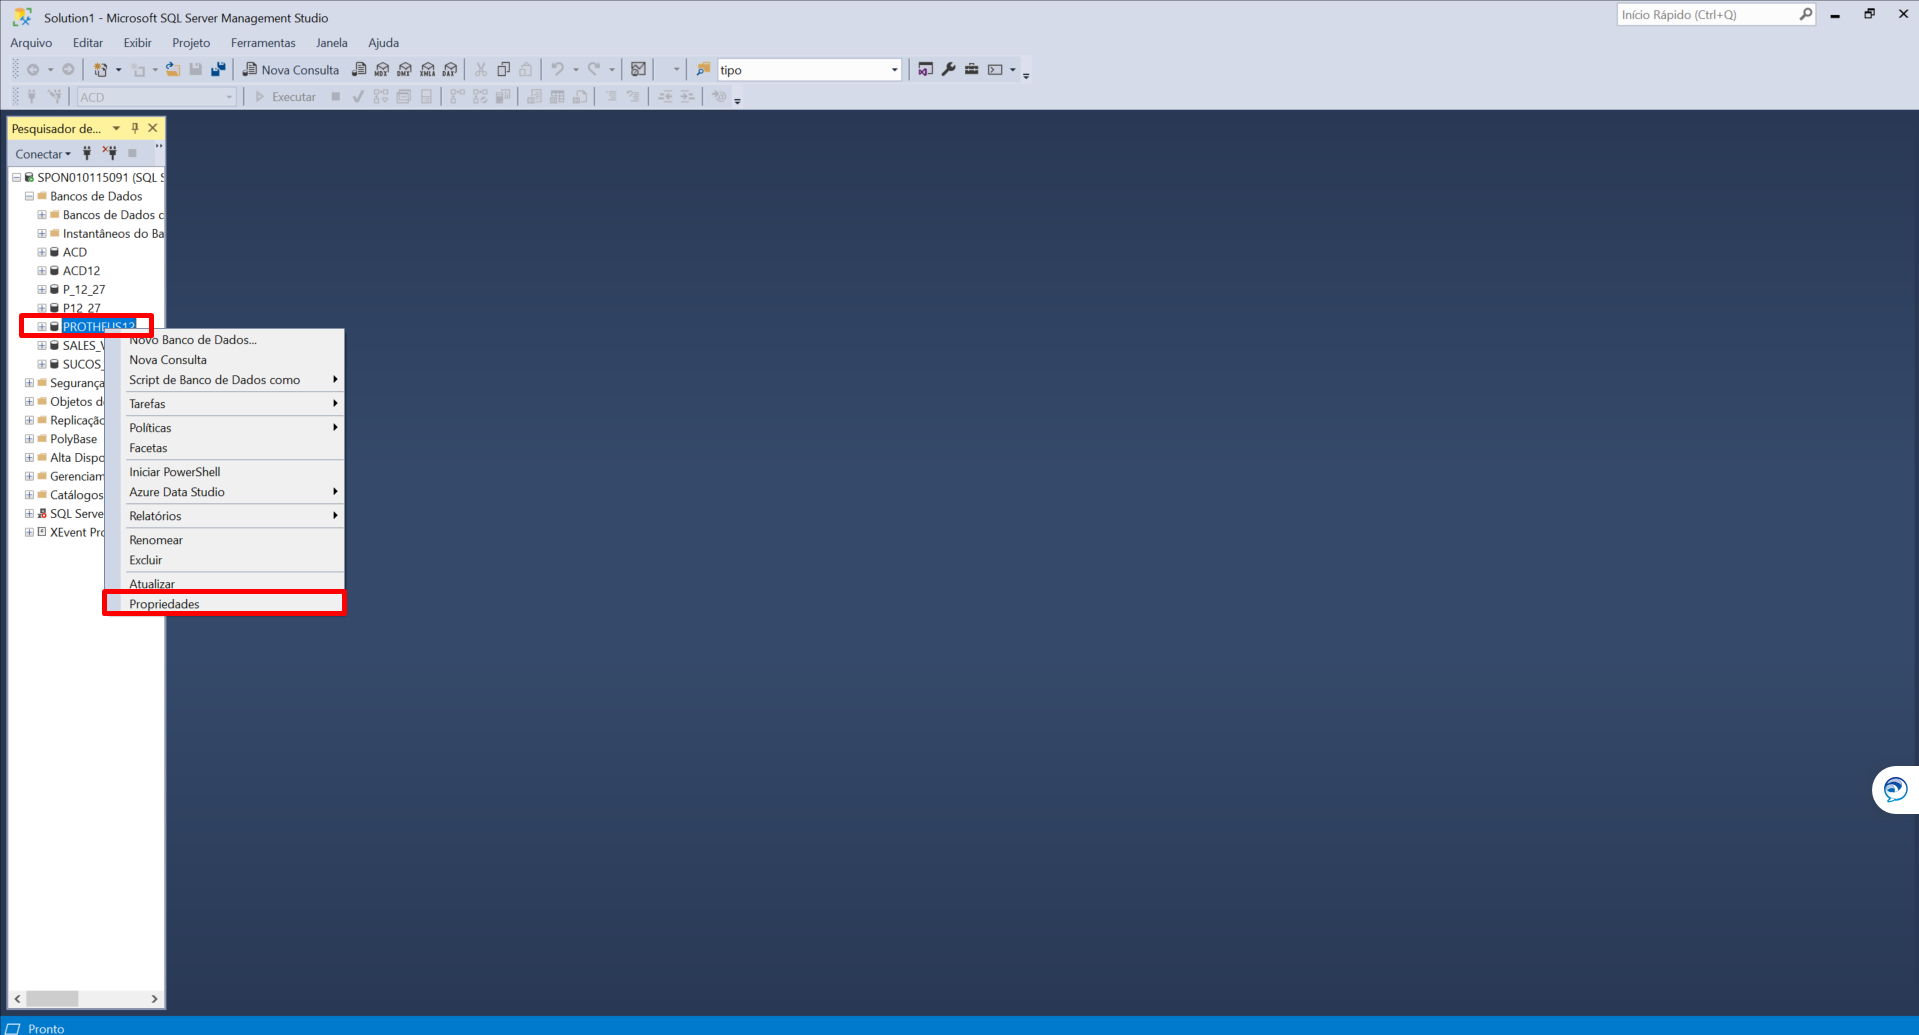Open new DAX query icon
This screenshot has height=1035, width=1919.
451,70
